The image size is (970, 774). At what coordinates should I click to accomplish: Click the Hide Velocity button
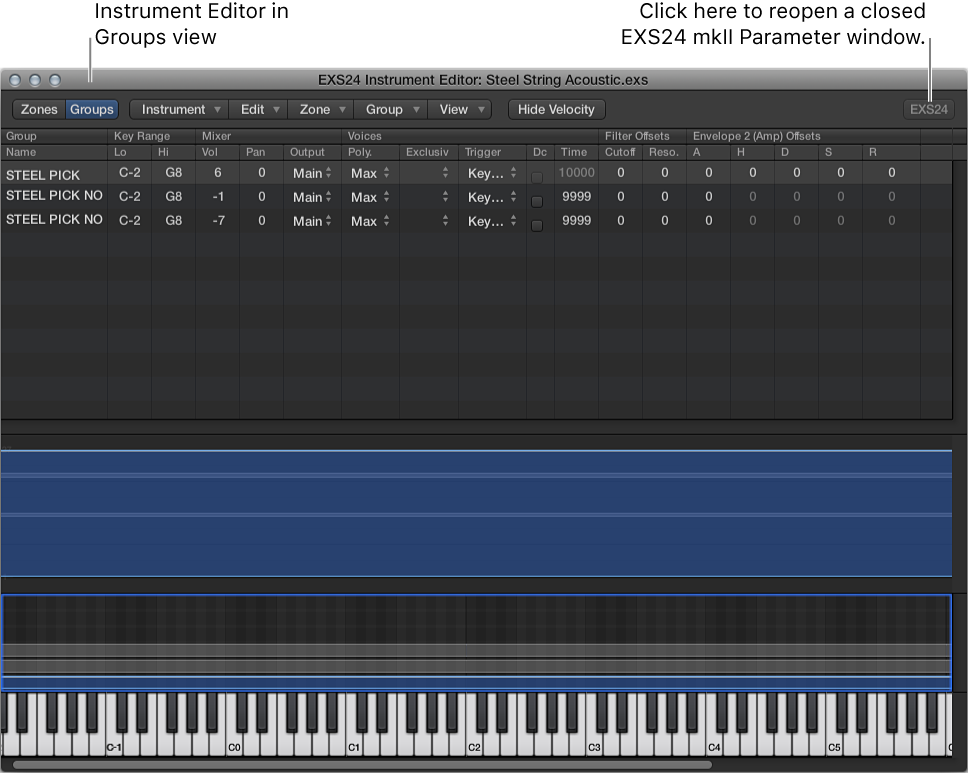pyautogui.click(x=556, y=109)
